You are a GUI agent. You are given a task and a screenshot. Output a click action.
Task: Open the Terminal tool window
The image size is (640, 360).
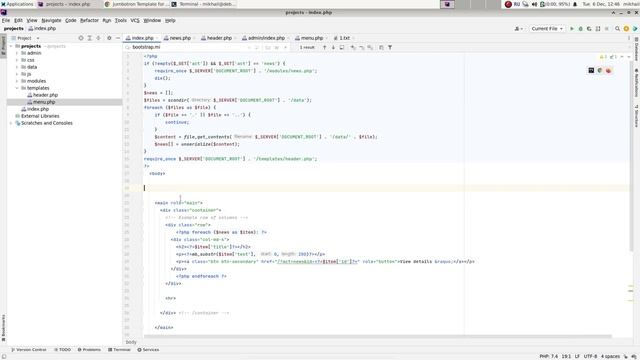[x=119, y=350]
